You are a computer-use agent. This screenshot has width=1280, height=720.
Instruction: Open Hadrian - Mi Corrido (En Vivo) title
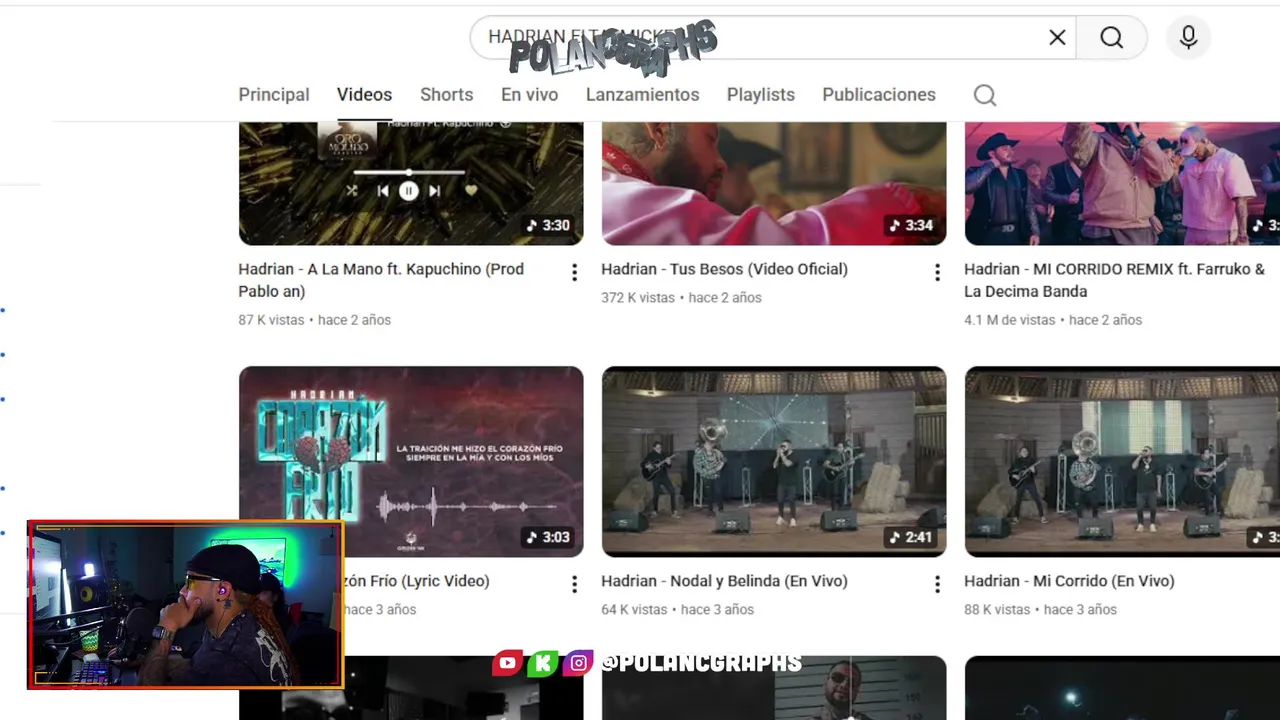(x=1069, y=581)
